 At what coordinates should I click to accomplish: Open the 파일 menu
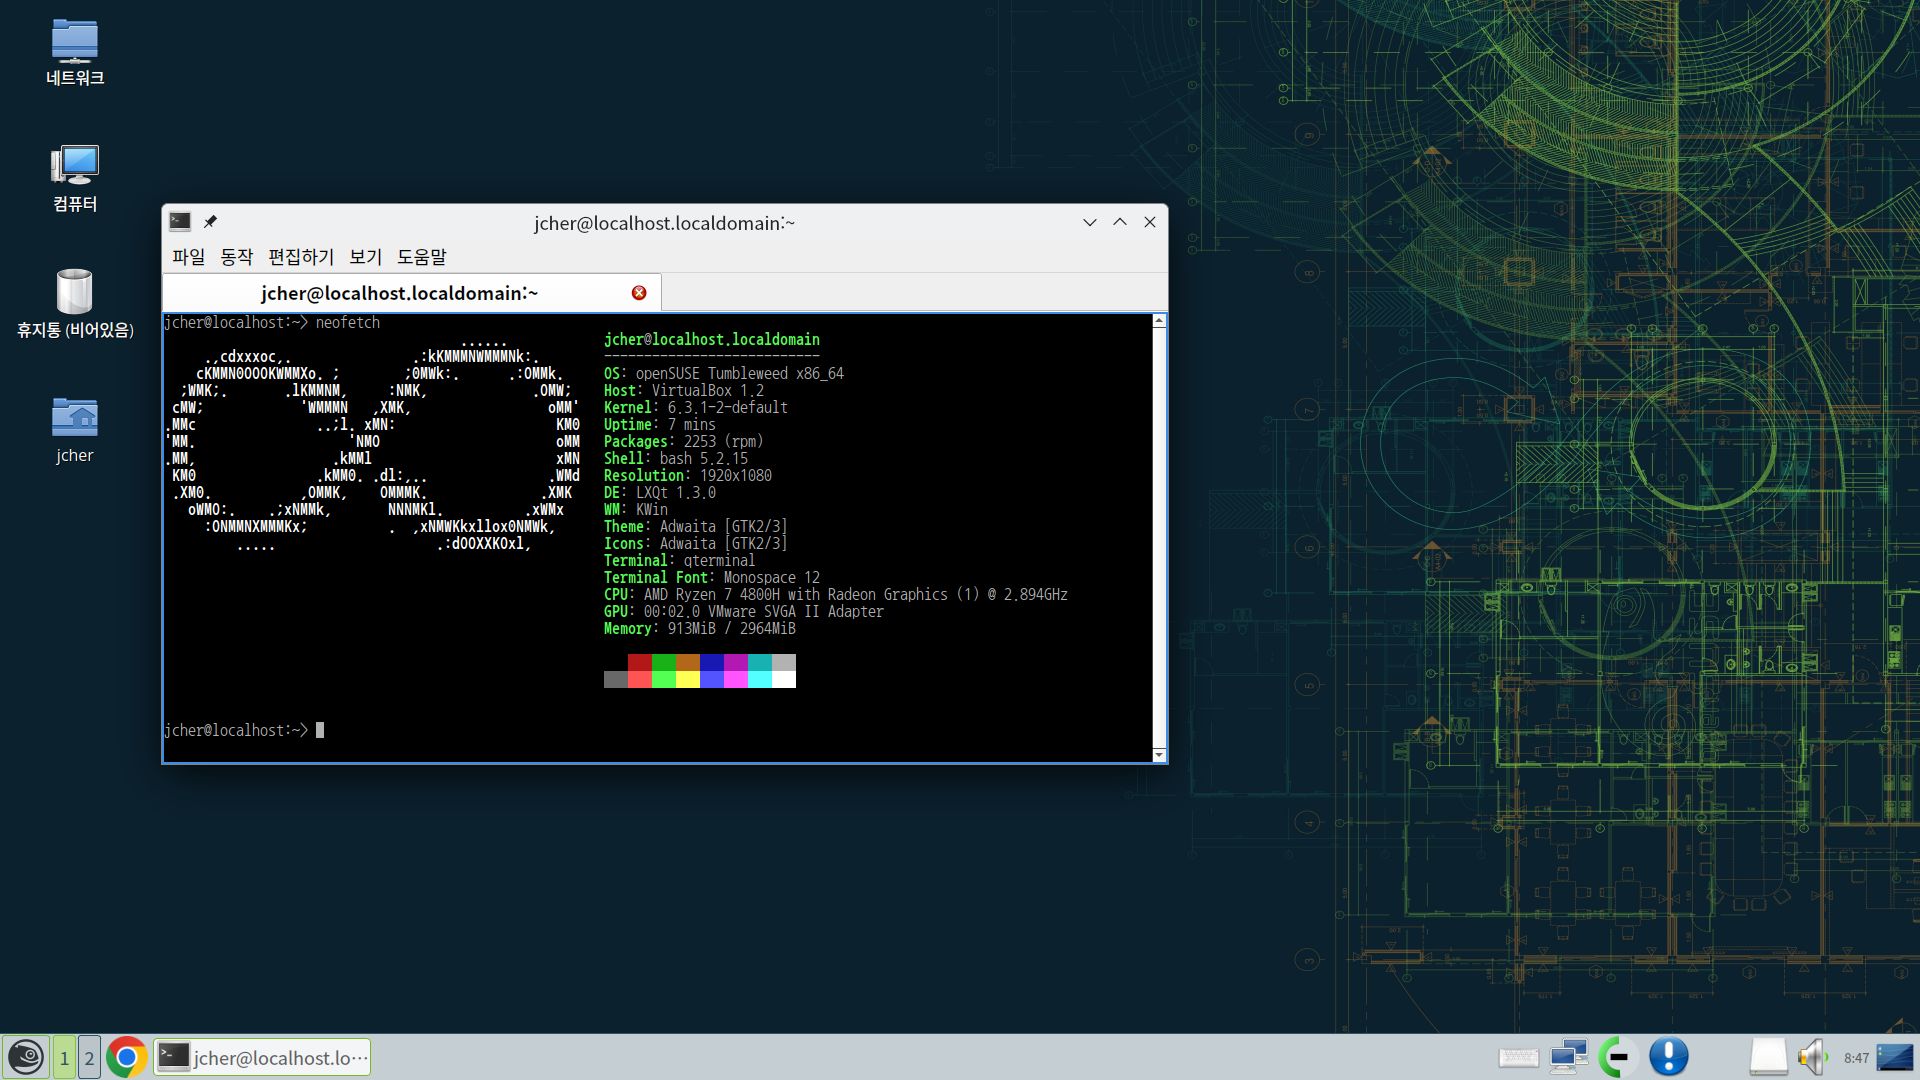188,257
